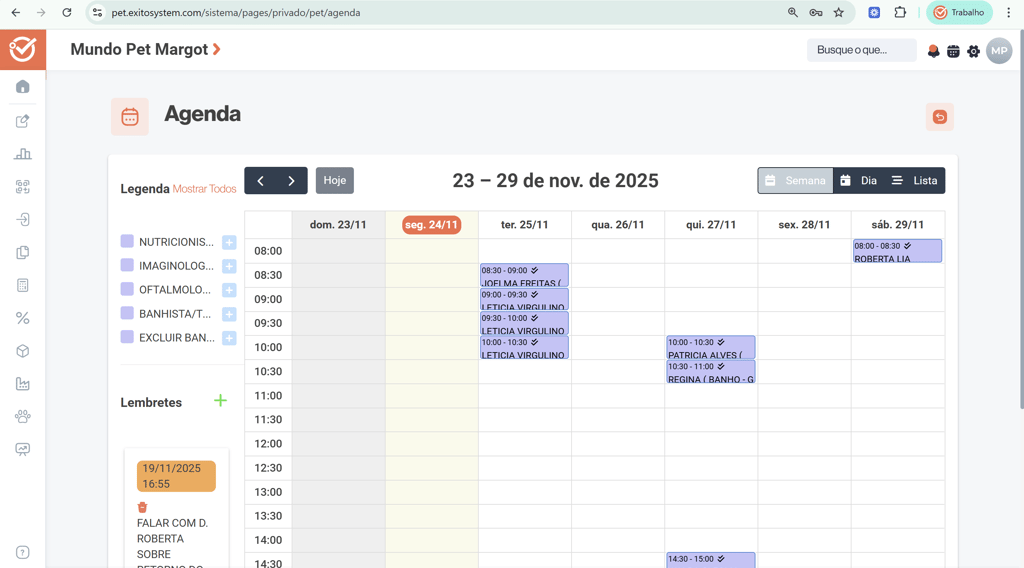The image size is (1024, 568).
Task: Toggle BANHISTA/T... legend color box
Action: point(127,313)
